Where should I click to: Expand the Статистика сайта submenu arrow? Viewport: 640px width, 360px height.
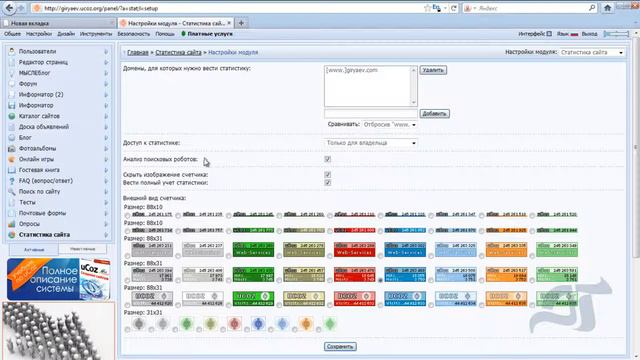tap(106, 235)
